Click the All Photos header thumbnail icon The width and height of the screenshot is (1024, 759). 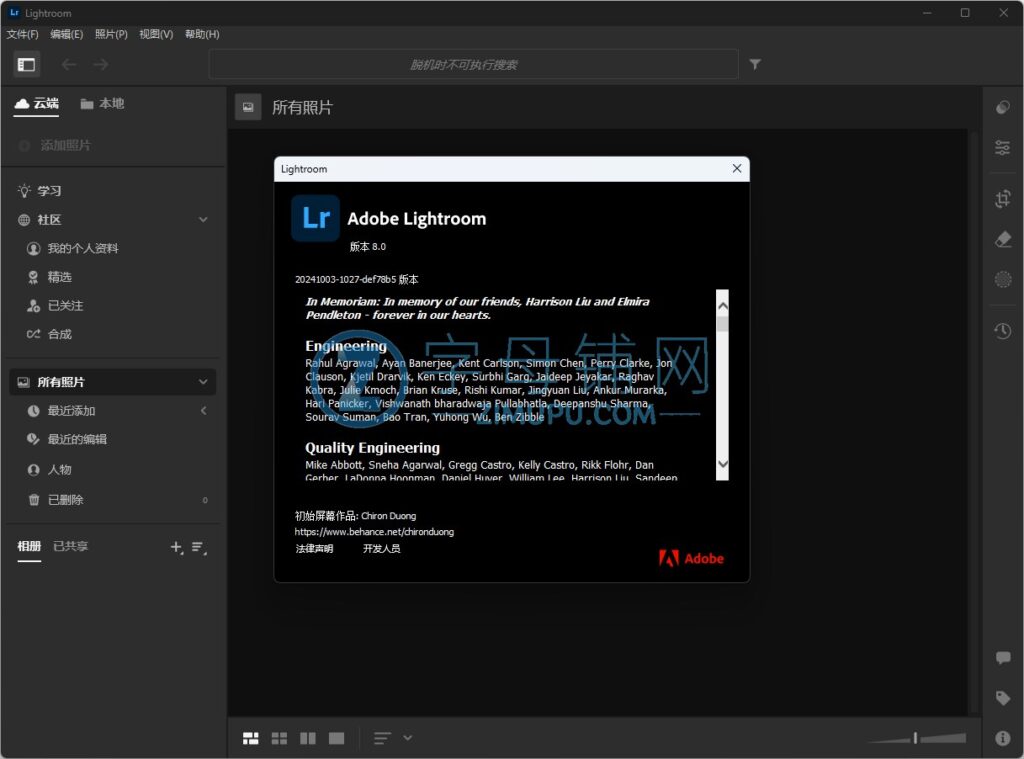click(x=248, y=107)
